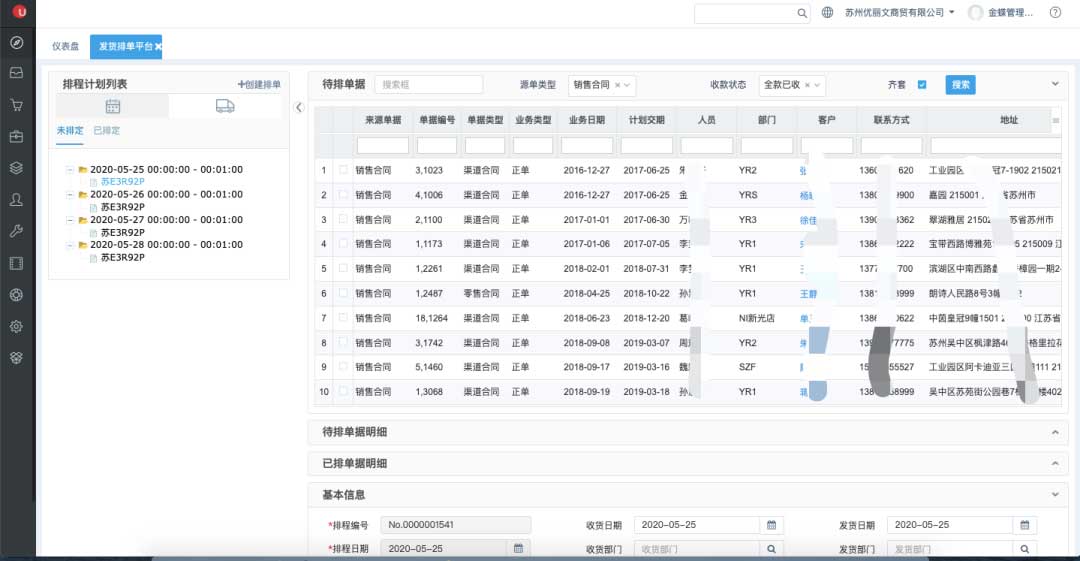This screenshot has width=1080, height=561.
Task: Collapse the 2020-05-28 tree node
Action: (70, 245)
